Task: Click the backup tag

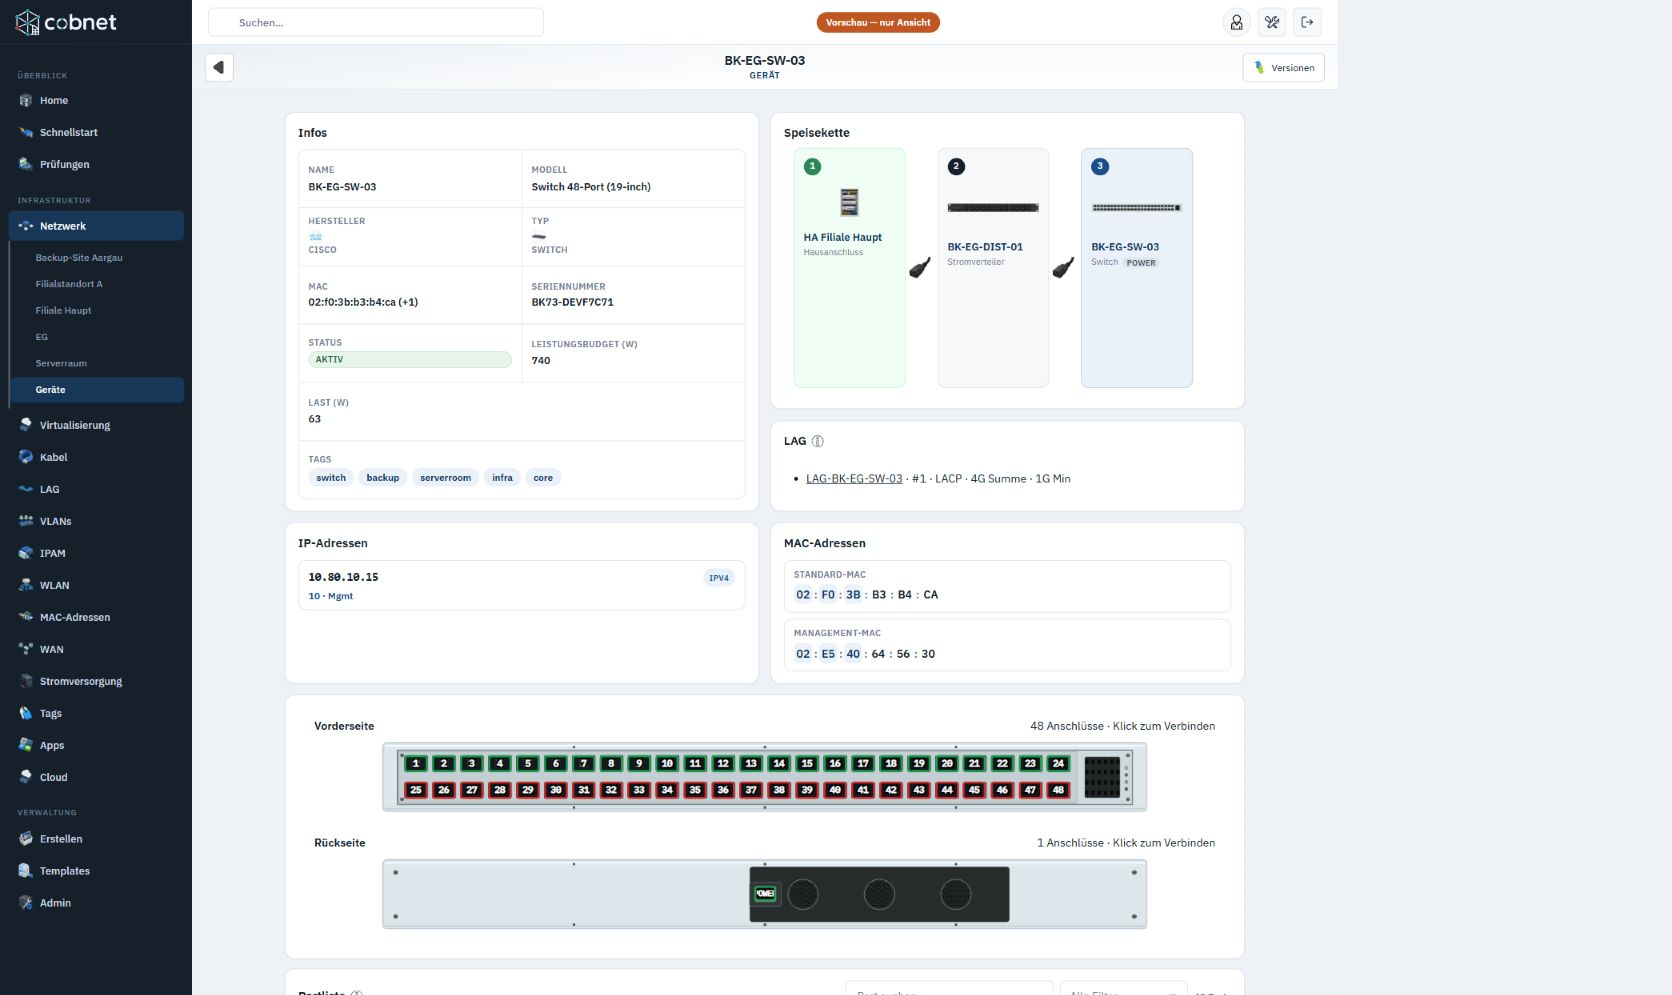Action: tap(382, 478)
